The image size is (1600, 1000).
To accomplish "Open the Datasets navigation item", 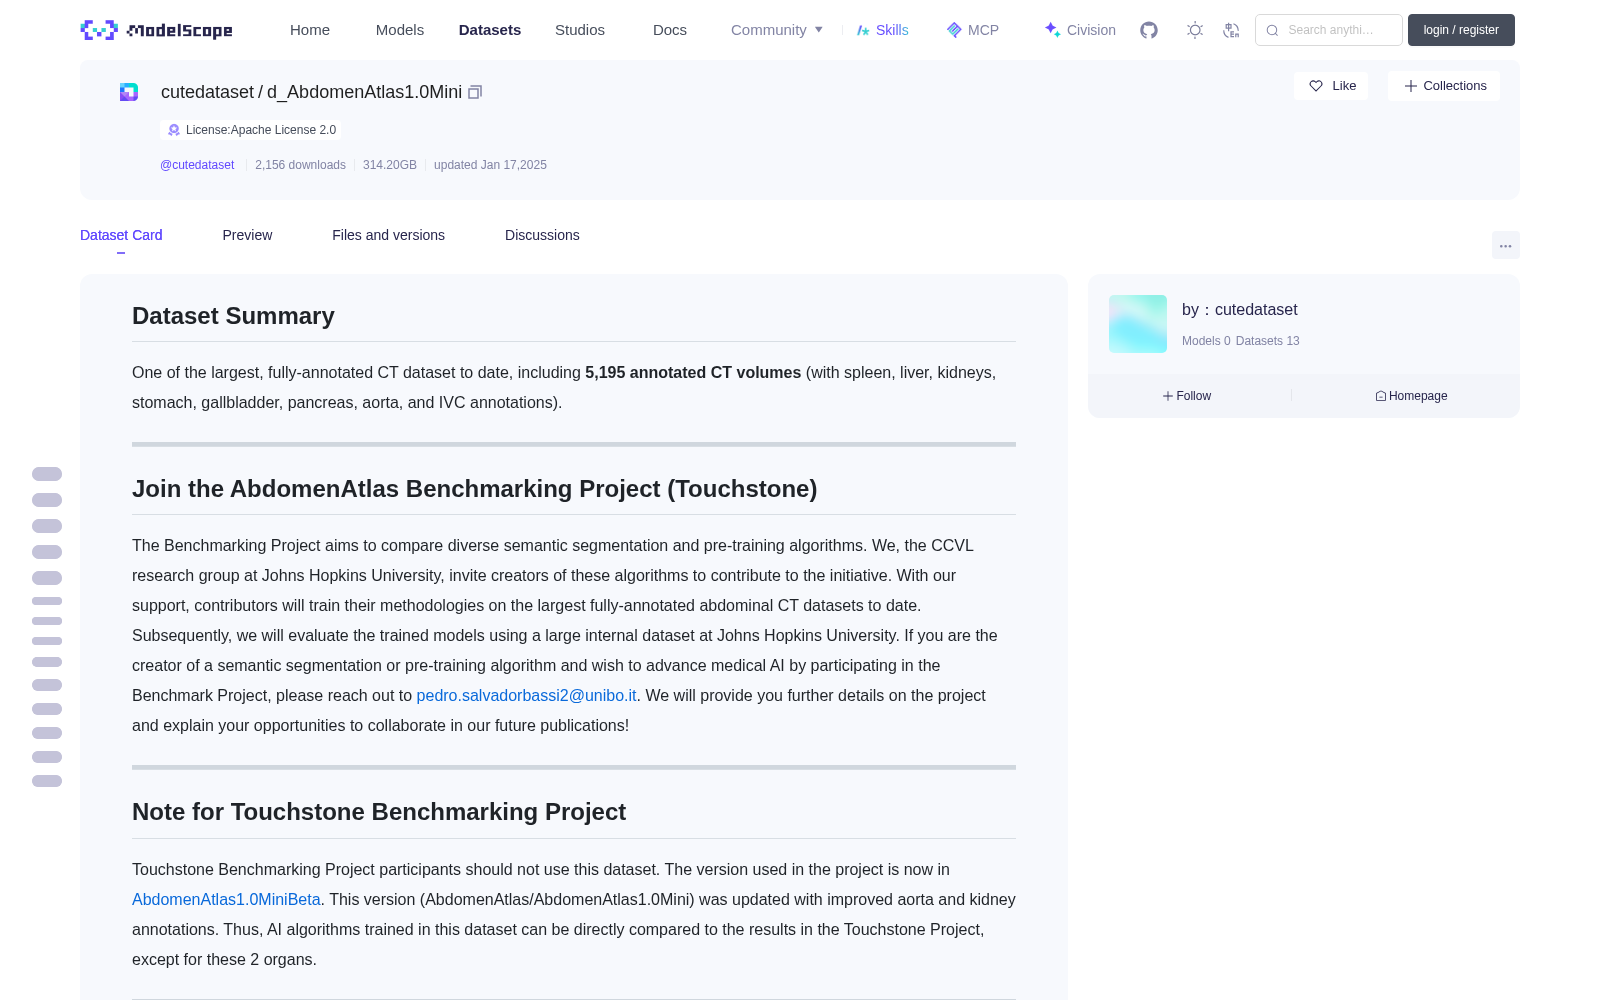I will click(x=490, y=30).
